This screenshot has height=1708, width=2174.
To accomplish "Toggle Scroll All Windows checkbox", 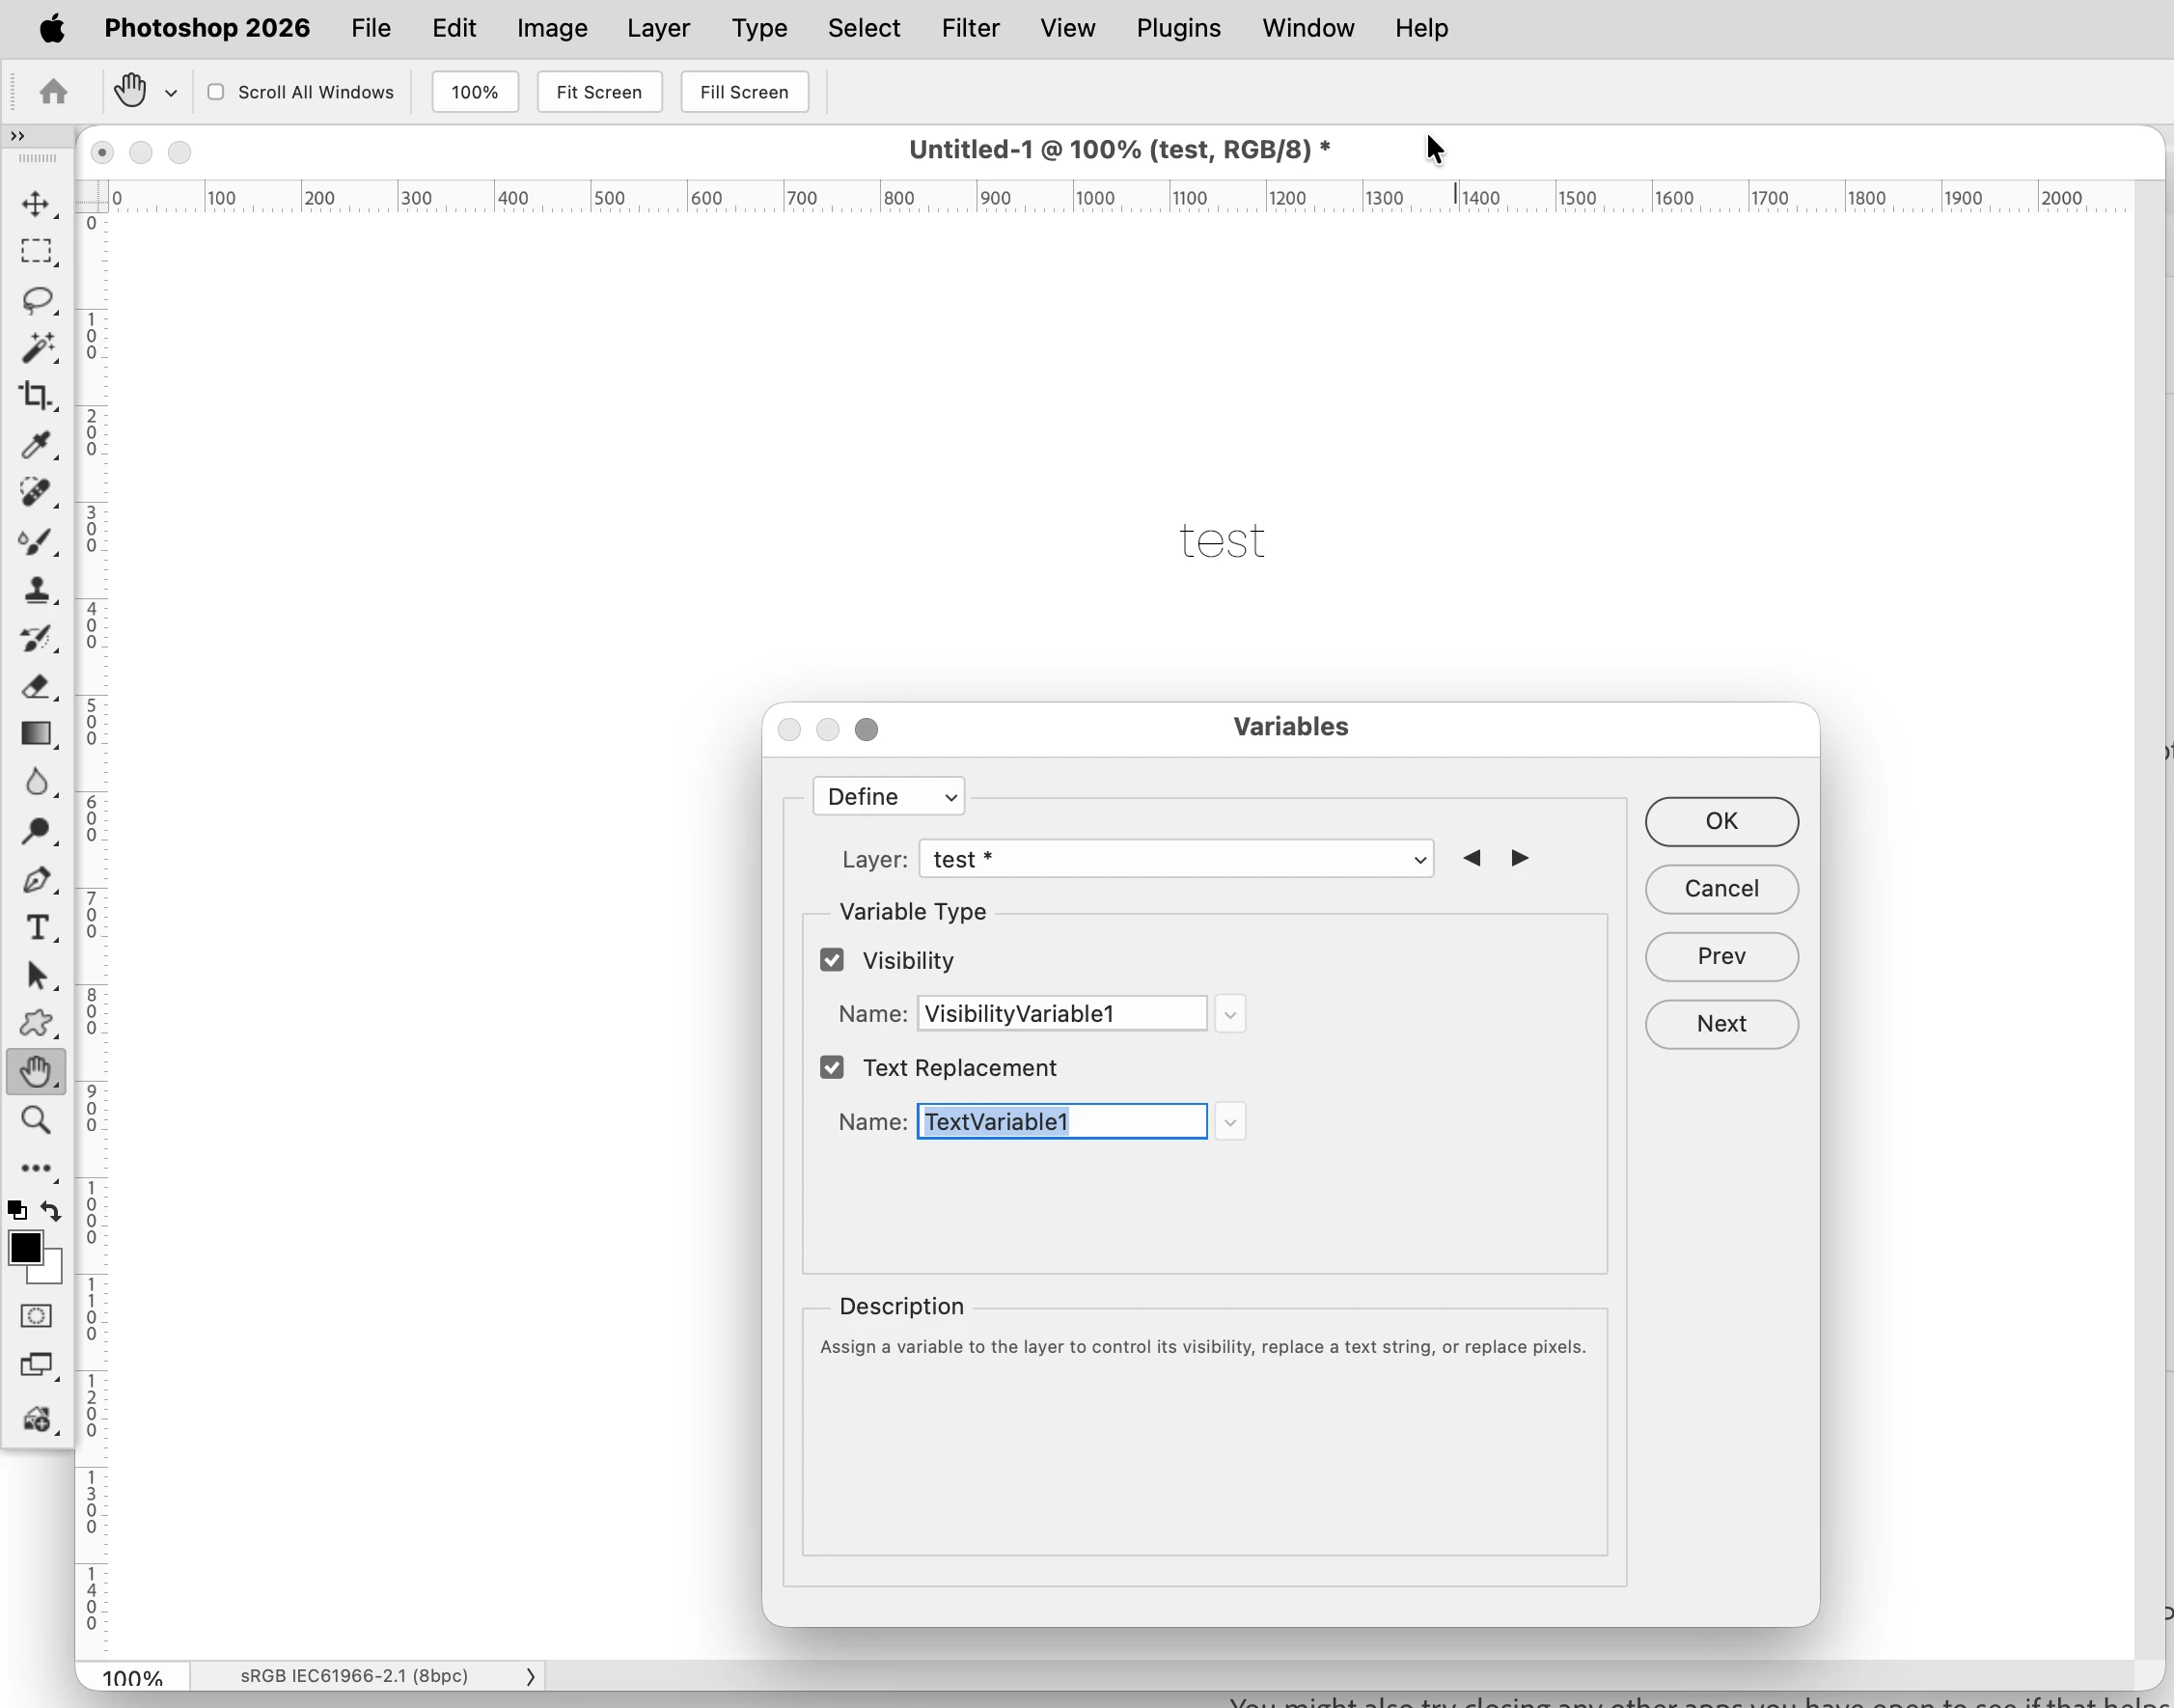I will 216,92.
